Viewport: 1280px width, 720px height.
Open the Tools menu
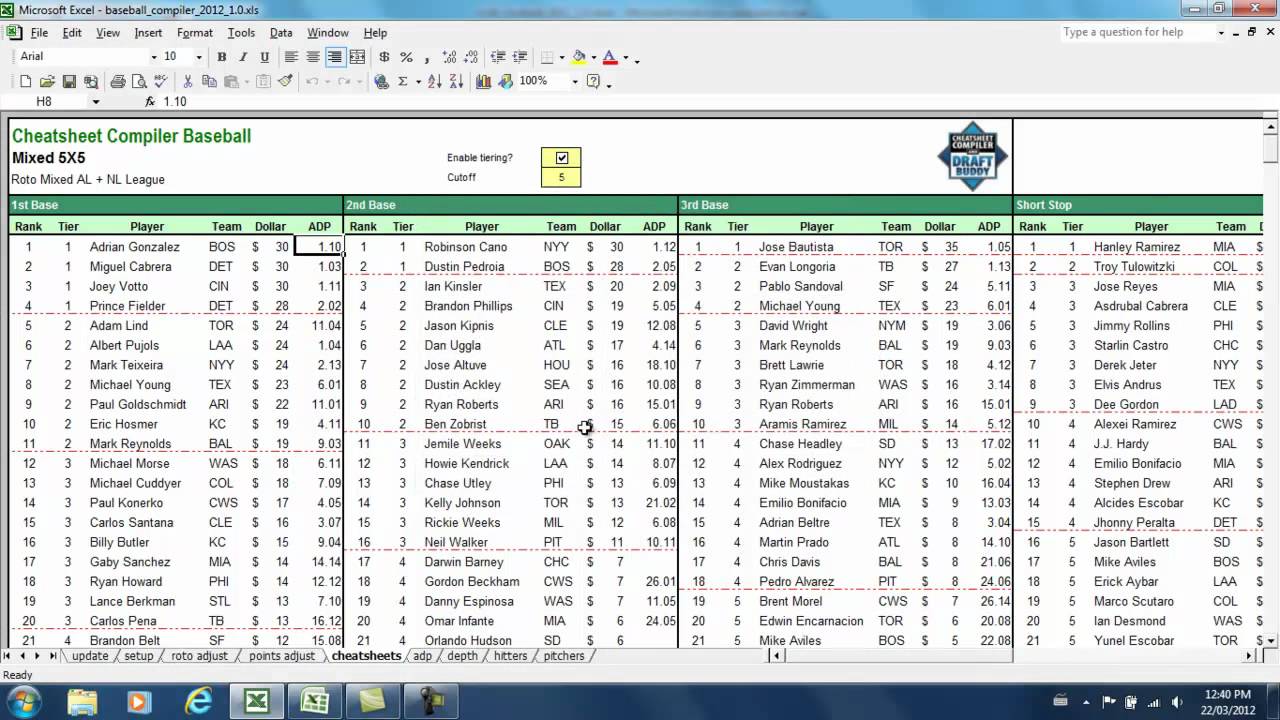click(241, 33)
